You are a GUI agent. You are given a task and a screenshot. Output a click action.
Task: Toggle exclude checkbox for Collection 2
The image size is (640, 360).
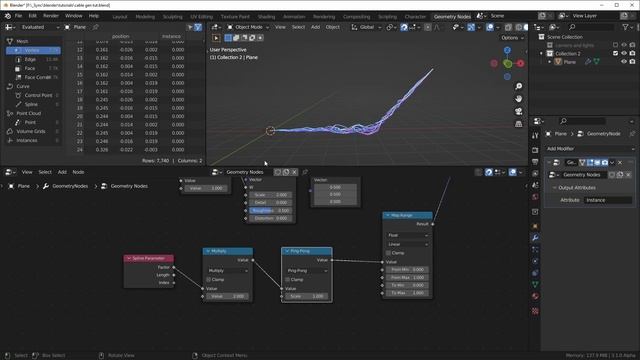pyautogui.click(x=616, y=53)
